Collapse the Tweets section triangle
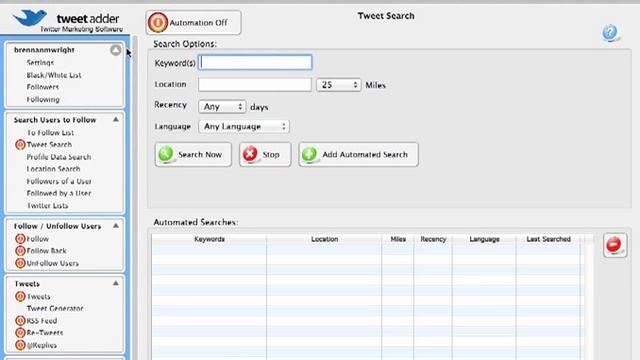The image size is (640, 360). click(x=116, y=283)
